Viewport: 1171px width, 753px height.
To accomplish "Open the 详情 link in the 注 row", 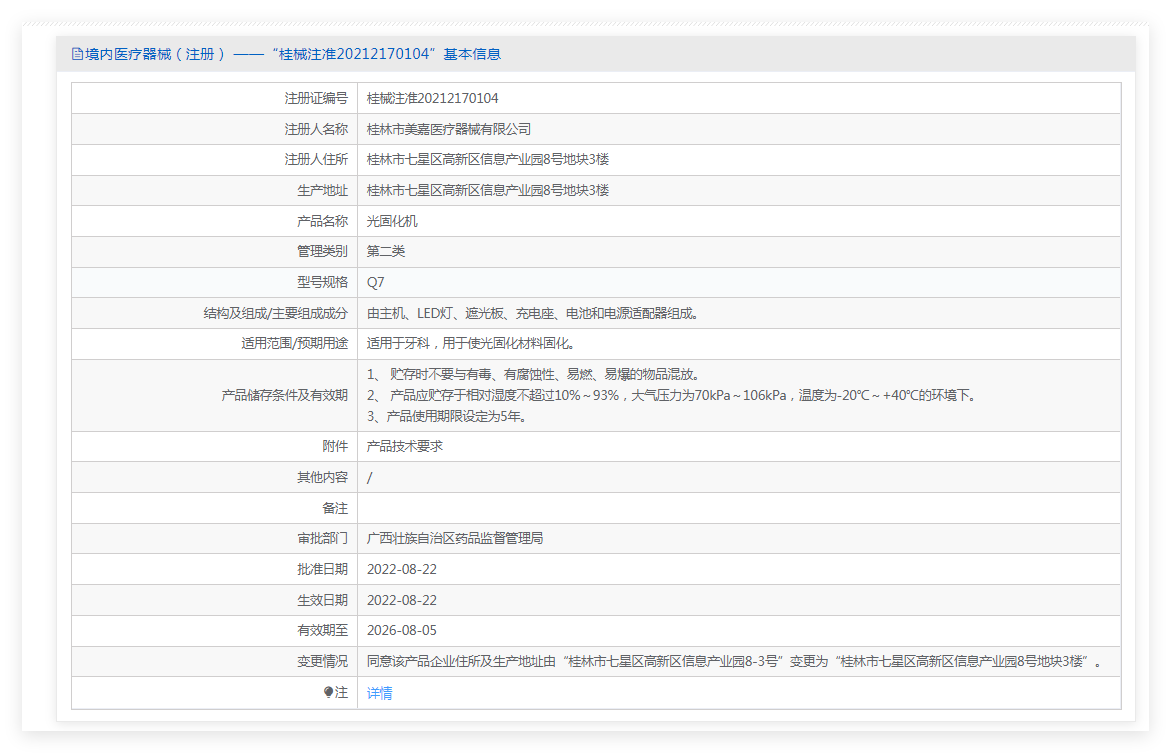I will tap(379, 693).
